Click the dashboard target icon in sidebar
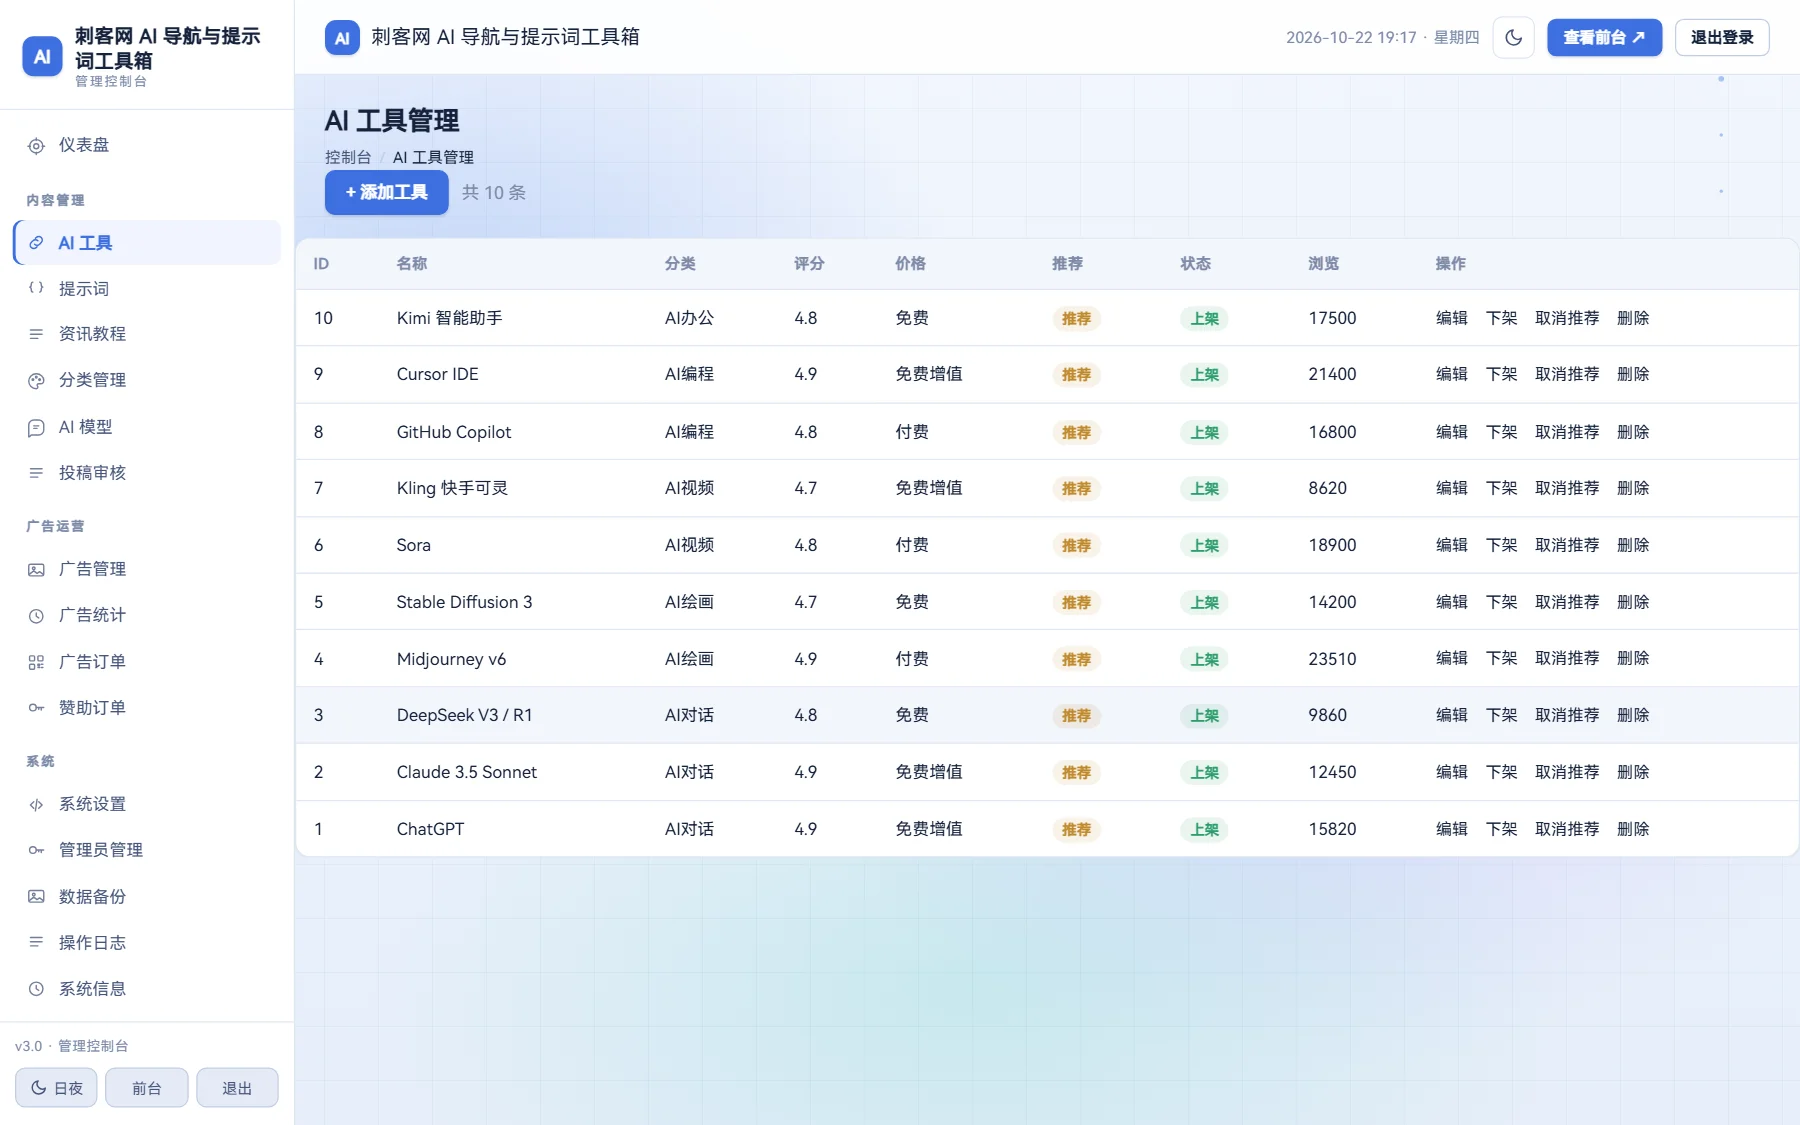Viewport: 1800px width, 1125px height. 36,146
